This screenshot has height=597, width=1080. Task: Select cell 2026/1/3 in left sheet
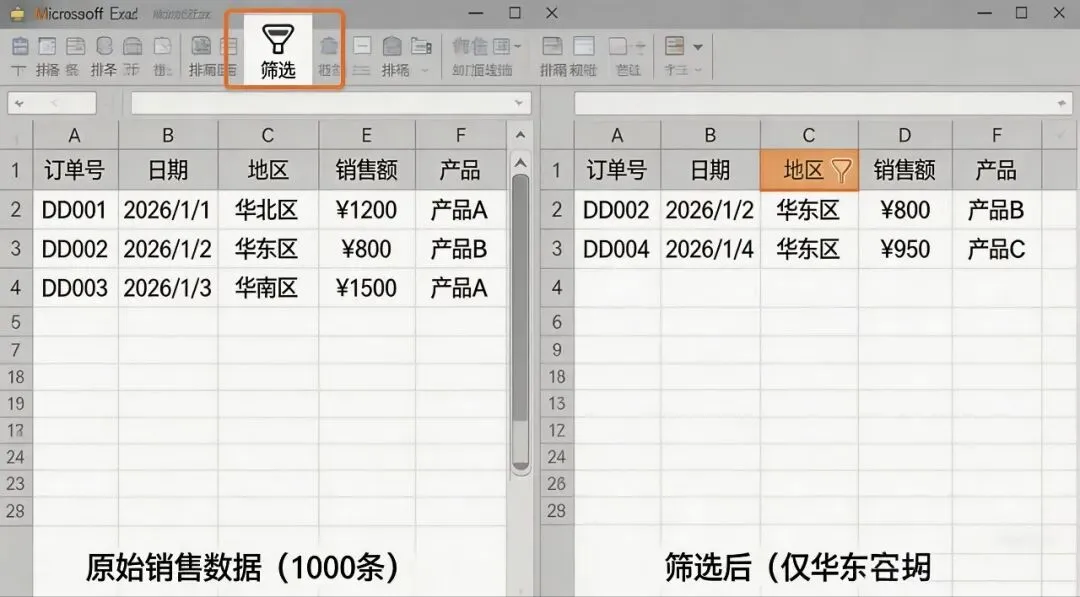tap(168, 288)
